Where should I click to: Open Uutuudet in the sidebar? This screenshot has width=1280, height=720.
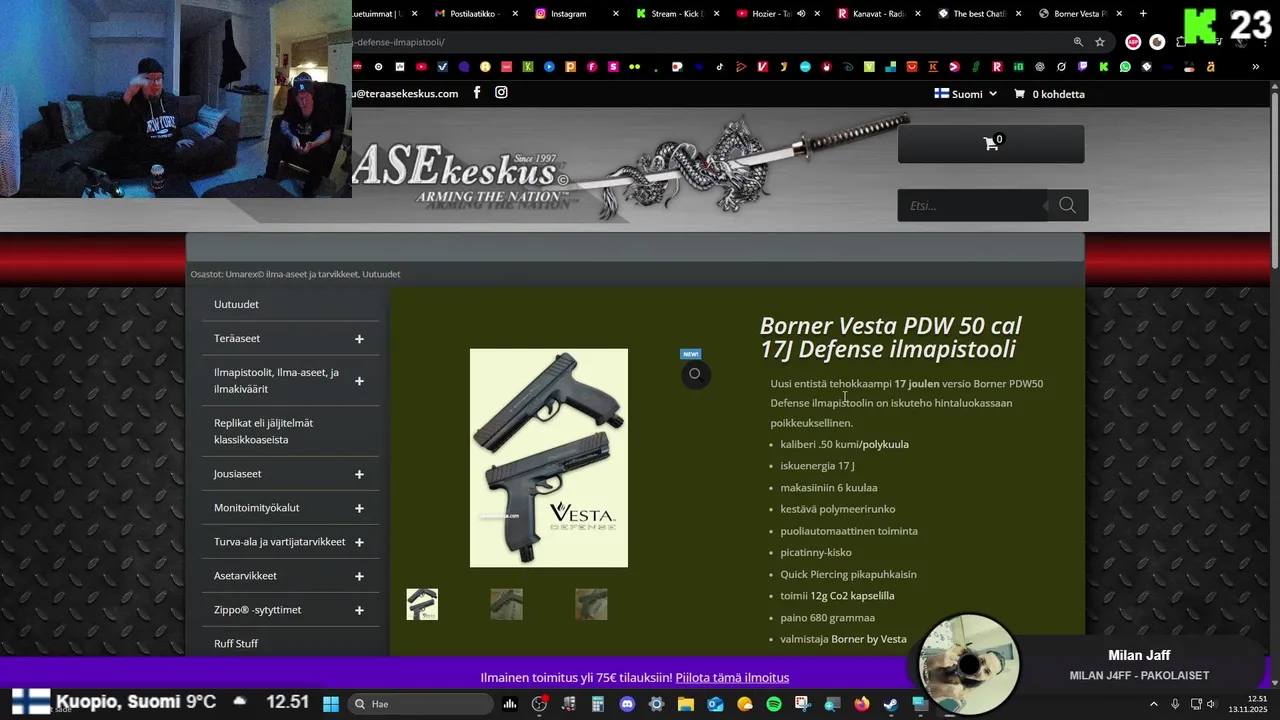point(236,304)
